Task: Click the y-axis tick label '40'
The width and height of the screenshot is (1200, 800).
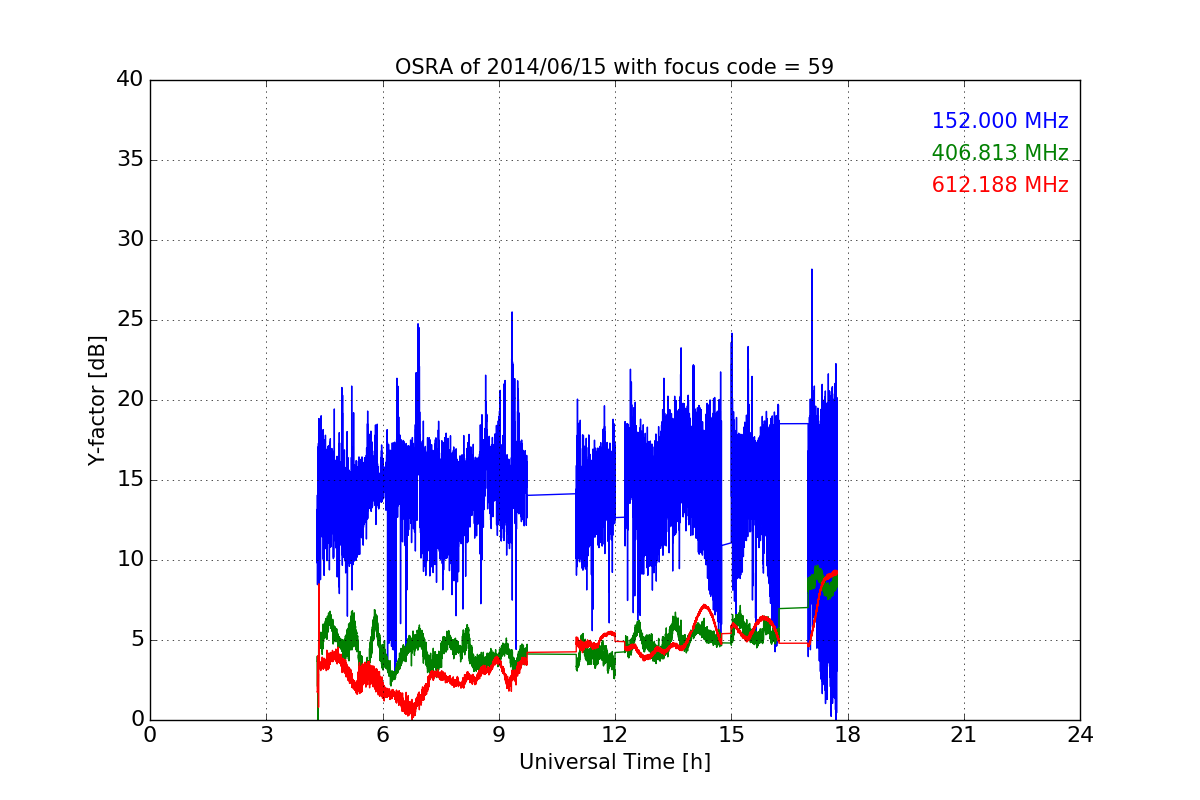Action: click(130, 80)
